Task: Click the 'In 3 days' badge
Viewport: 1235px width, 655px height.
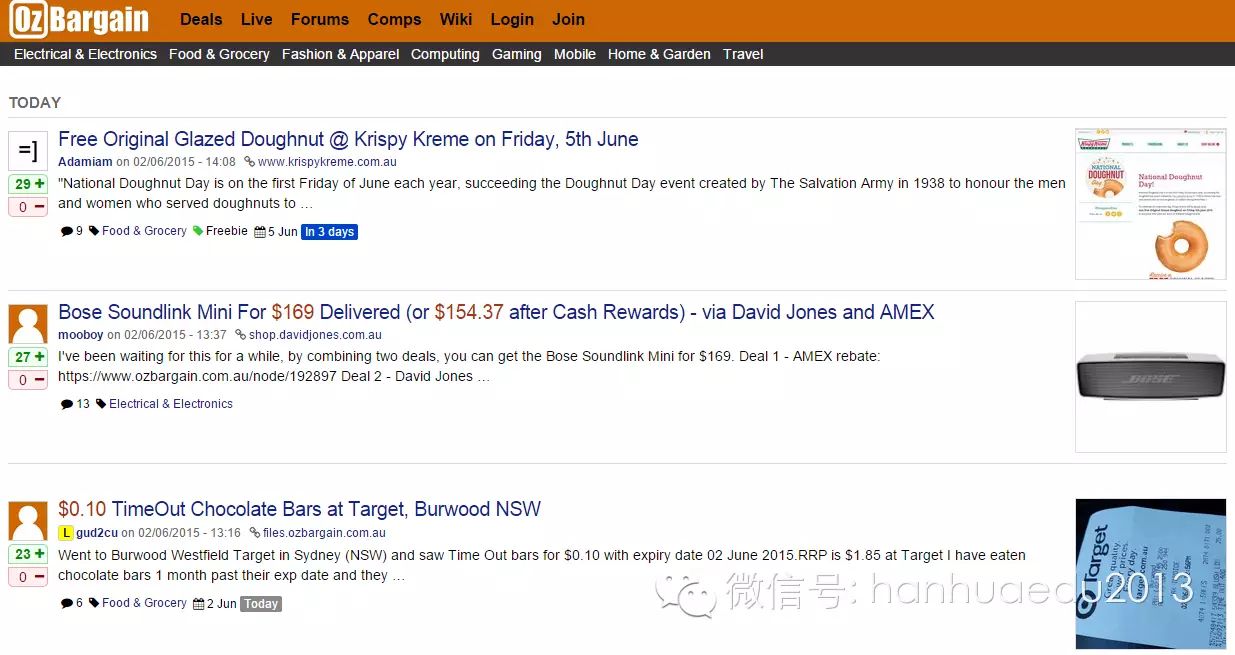Action: tap(329, 232)
